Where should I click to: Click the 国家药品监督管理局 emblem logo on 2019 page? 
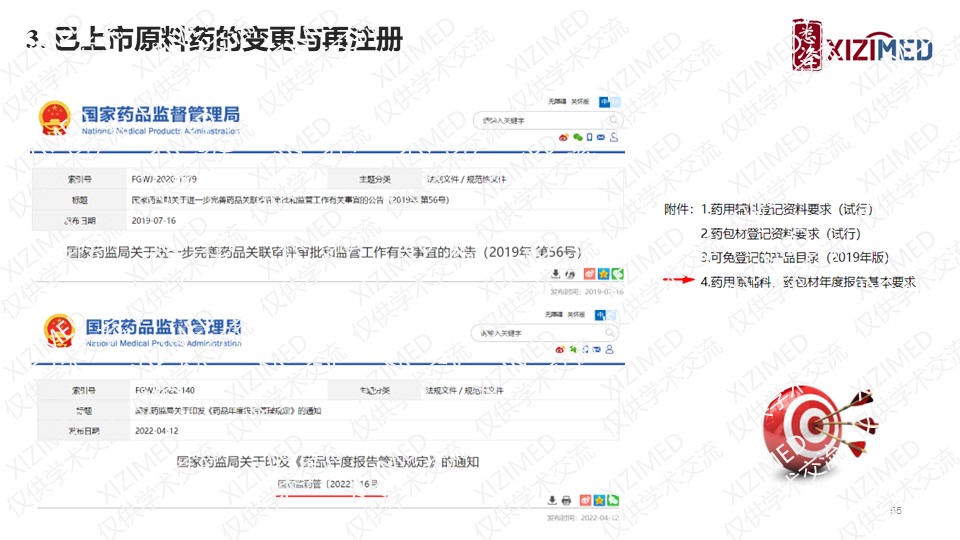[x=51, y=119]
